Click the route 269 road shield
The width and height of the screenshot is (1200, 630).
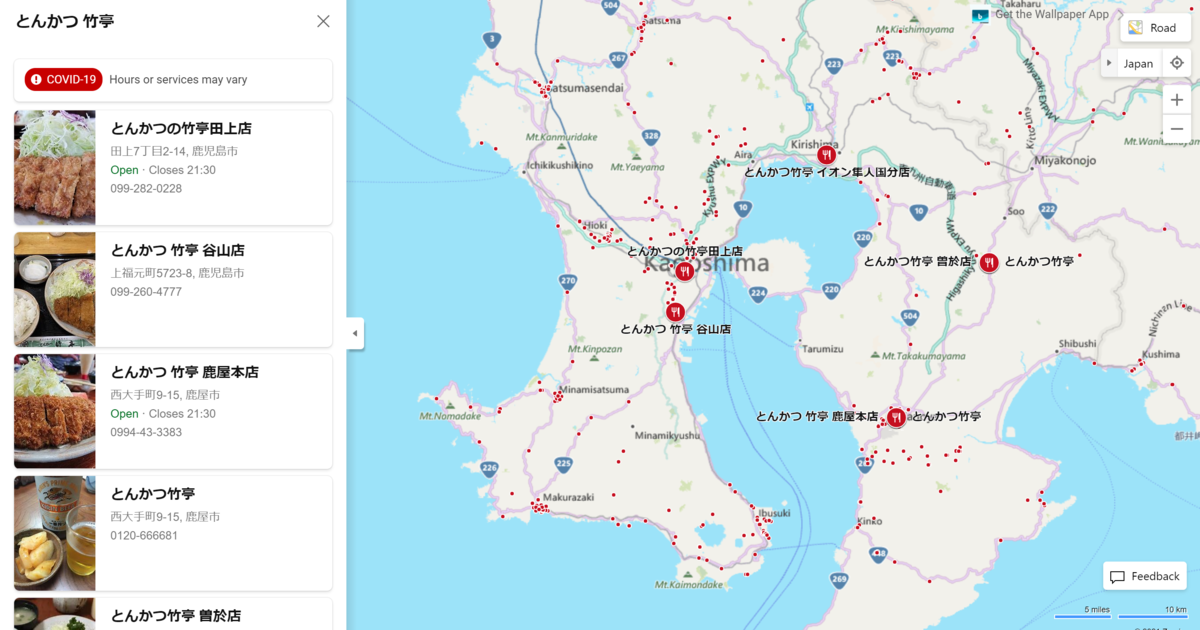point(839,579)
